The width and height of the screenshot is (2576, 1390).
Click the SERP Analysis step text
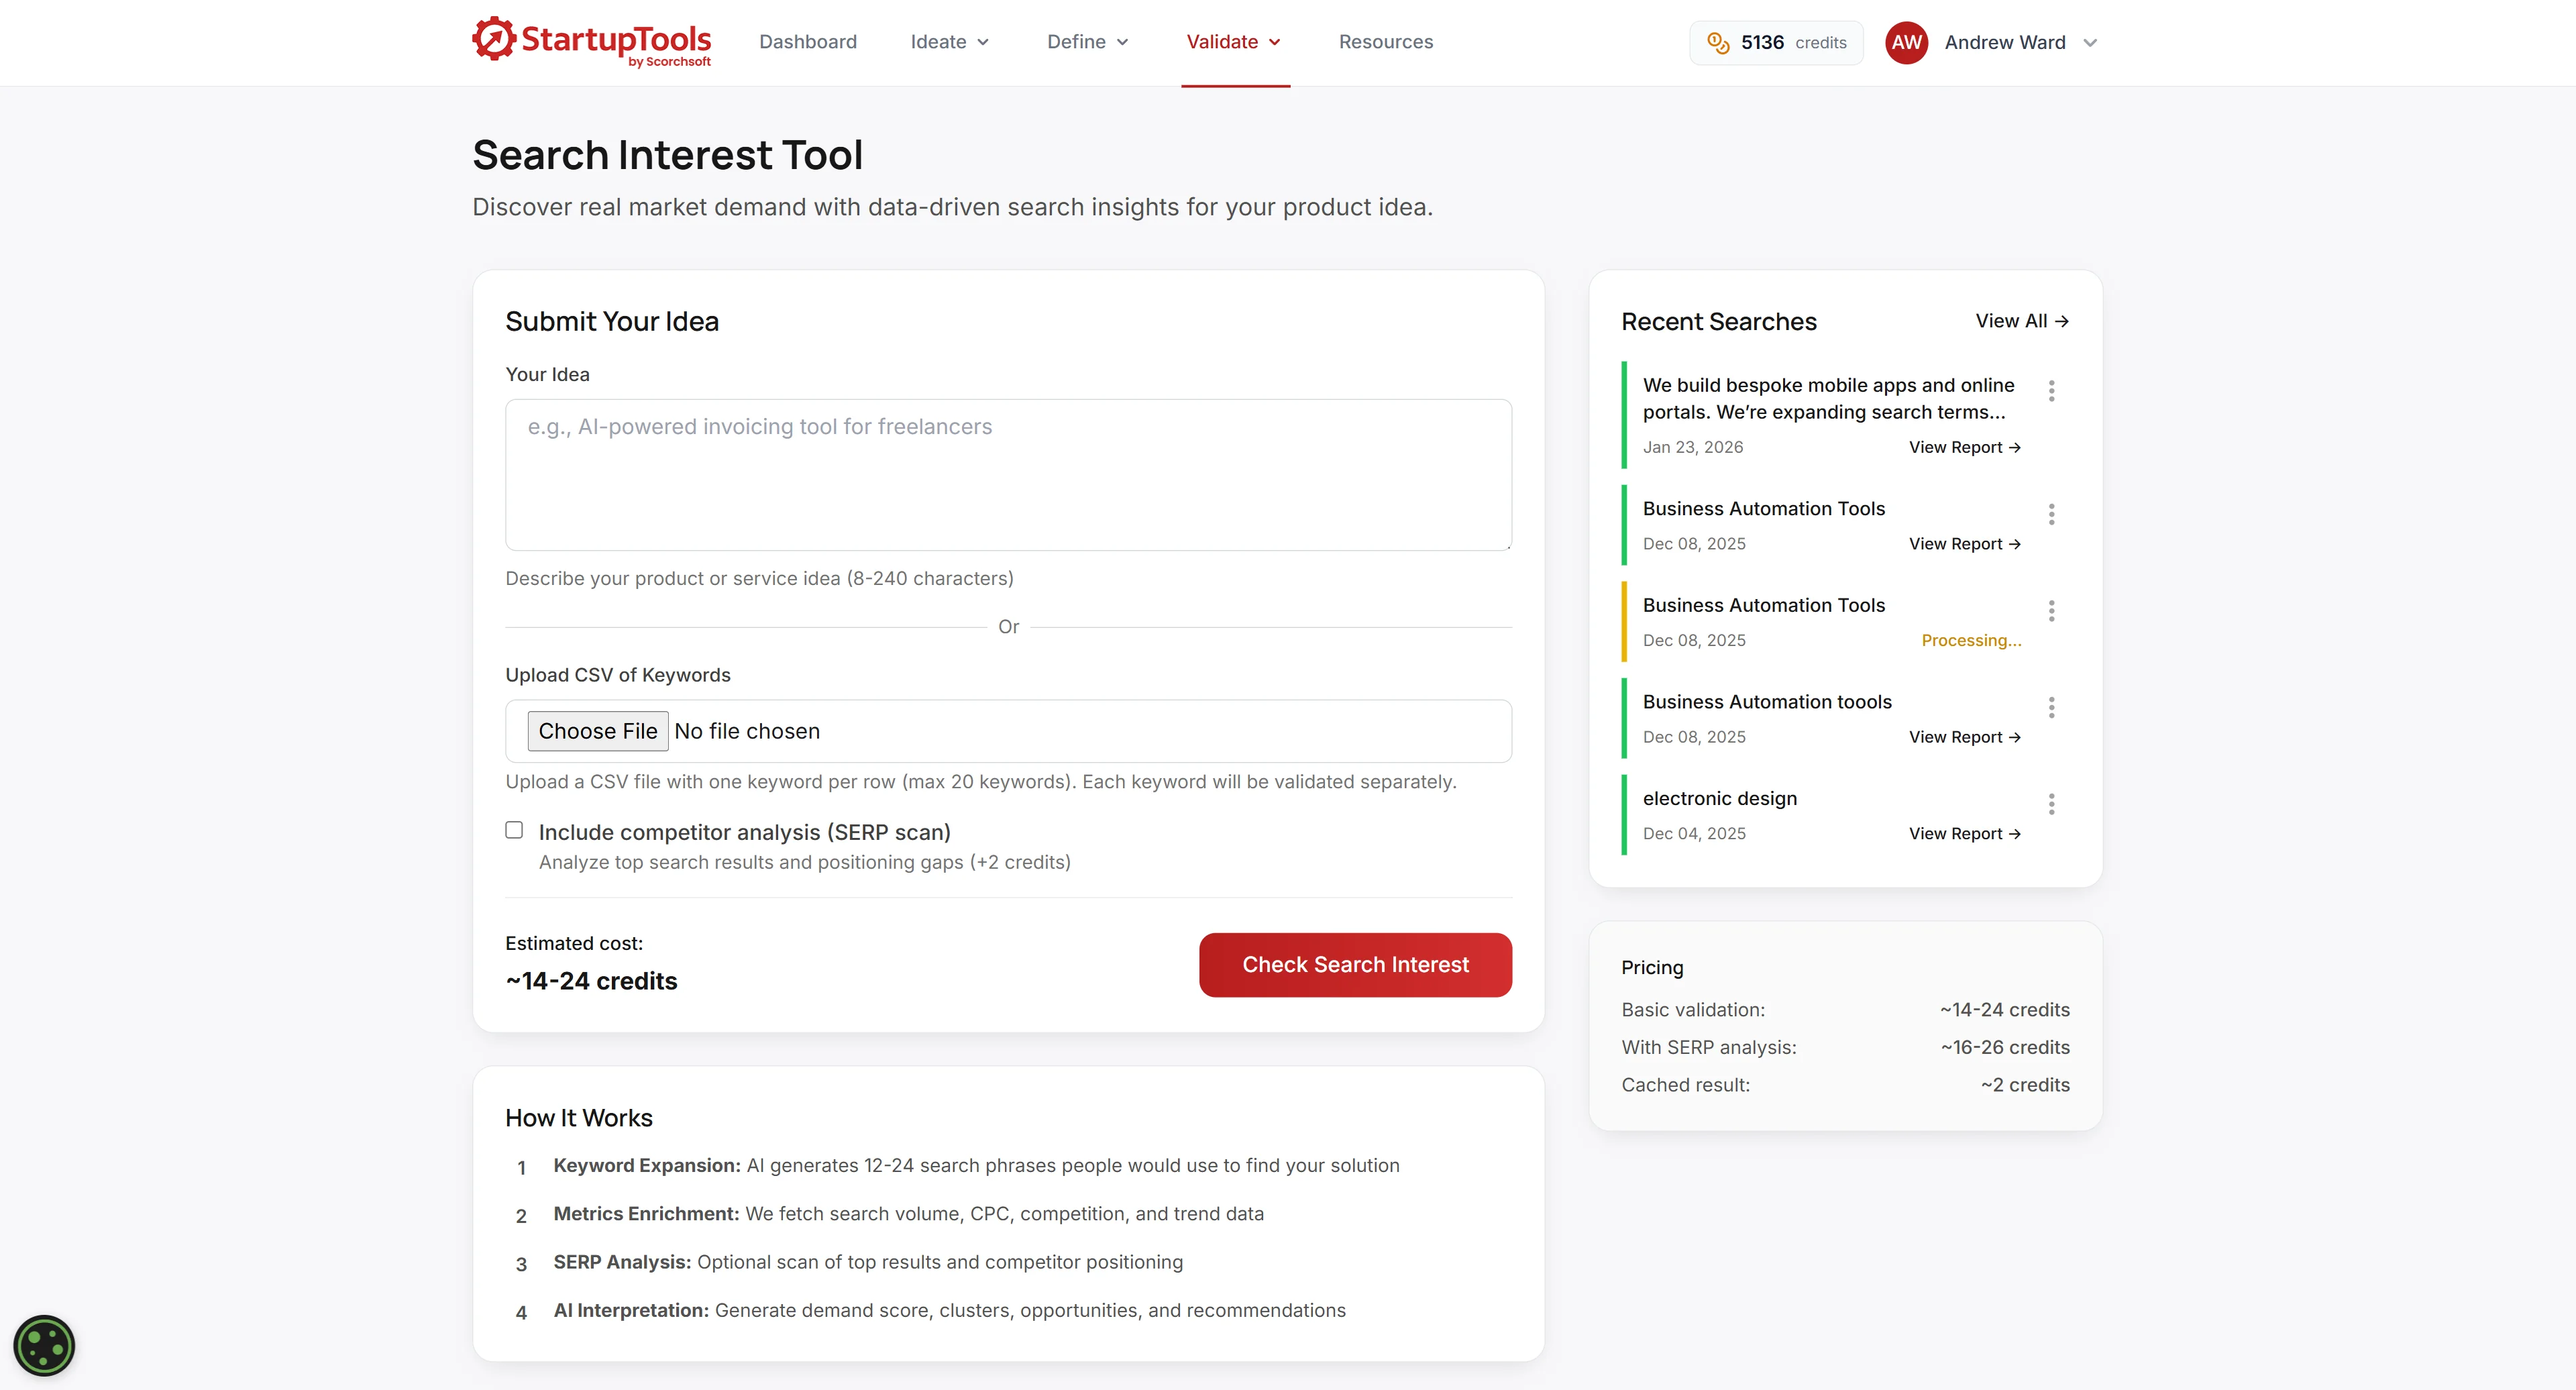click(868, 1262)
